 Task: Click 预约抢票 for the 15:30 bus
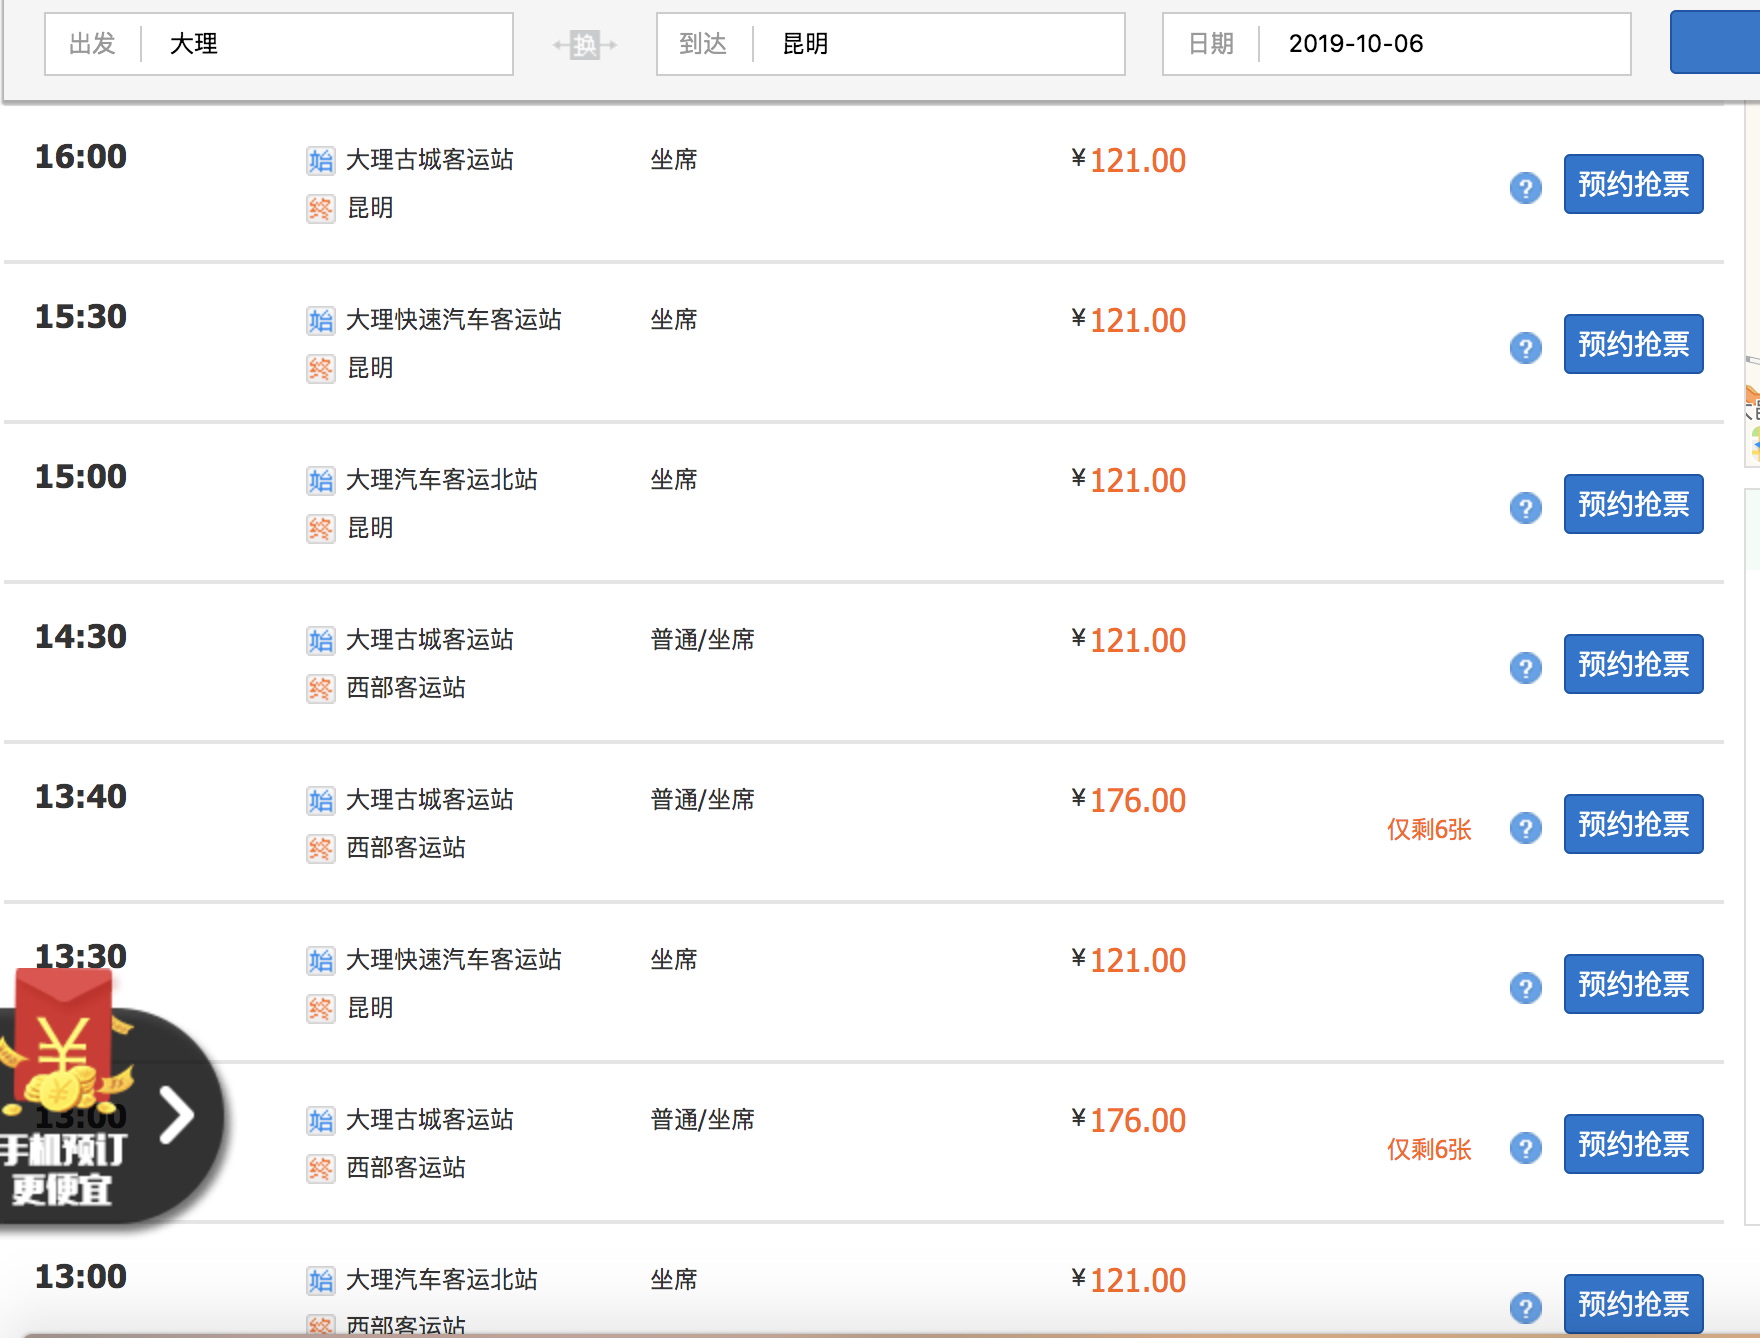point(1633,344)
